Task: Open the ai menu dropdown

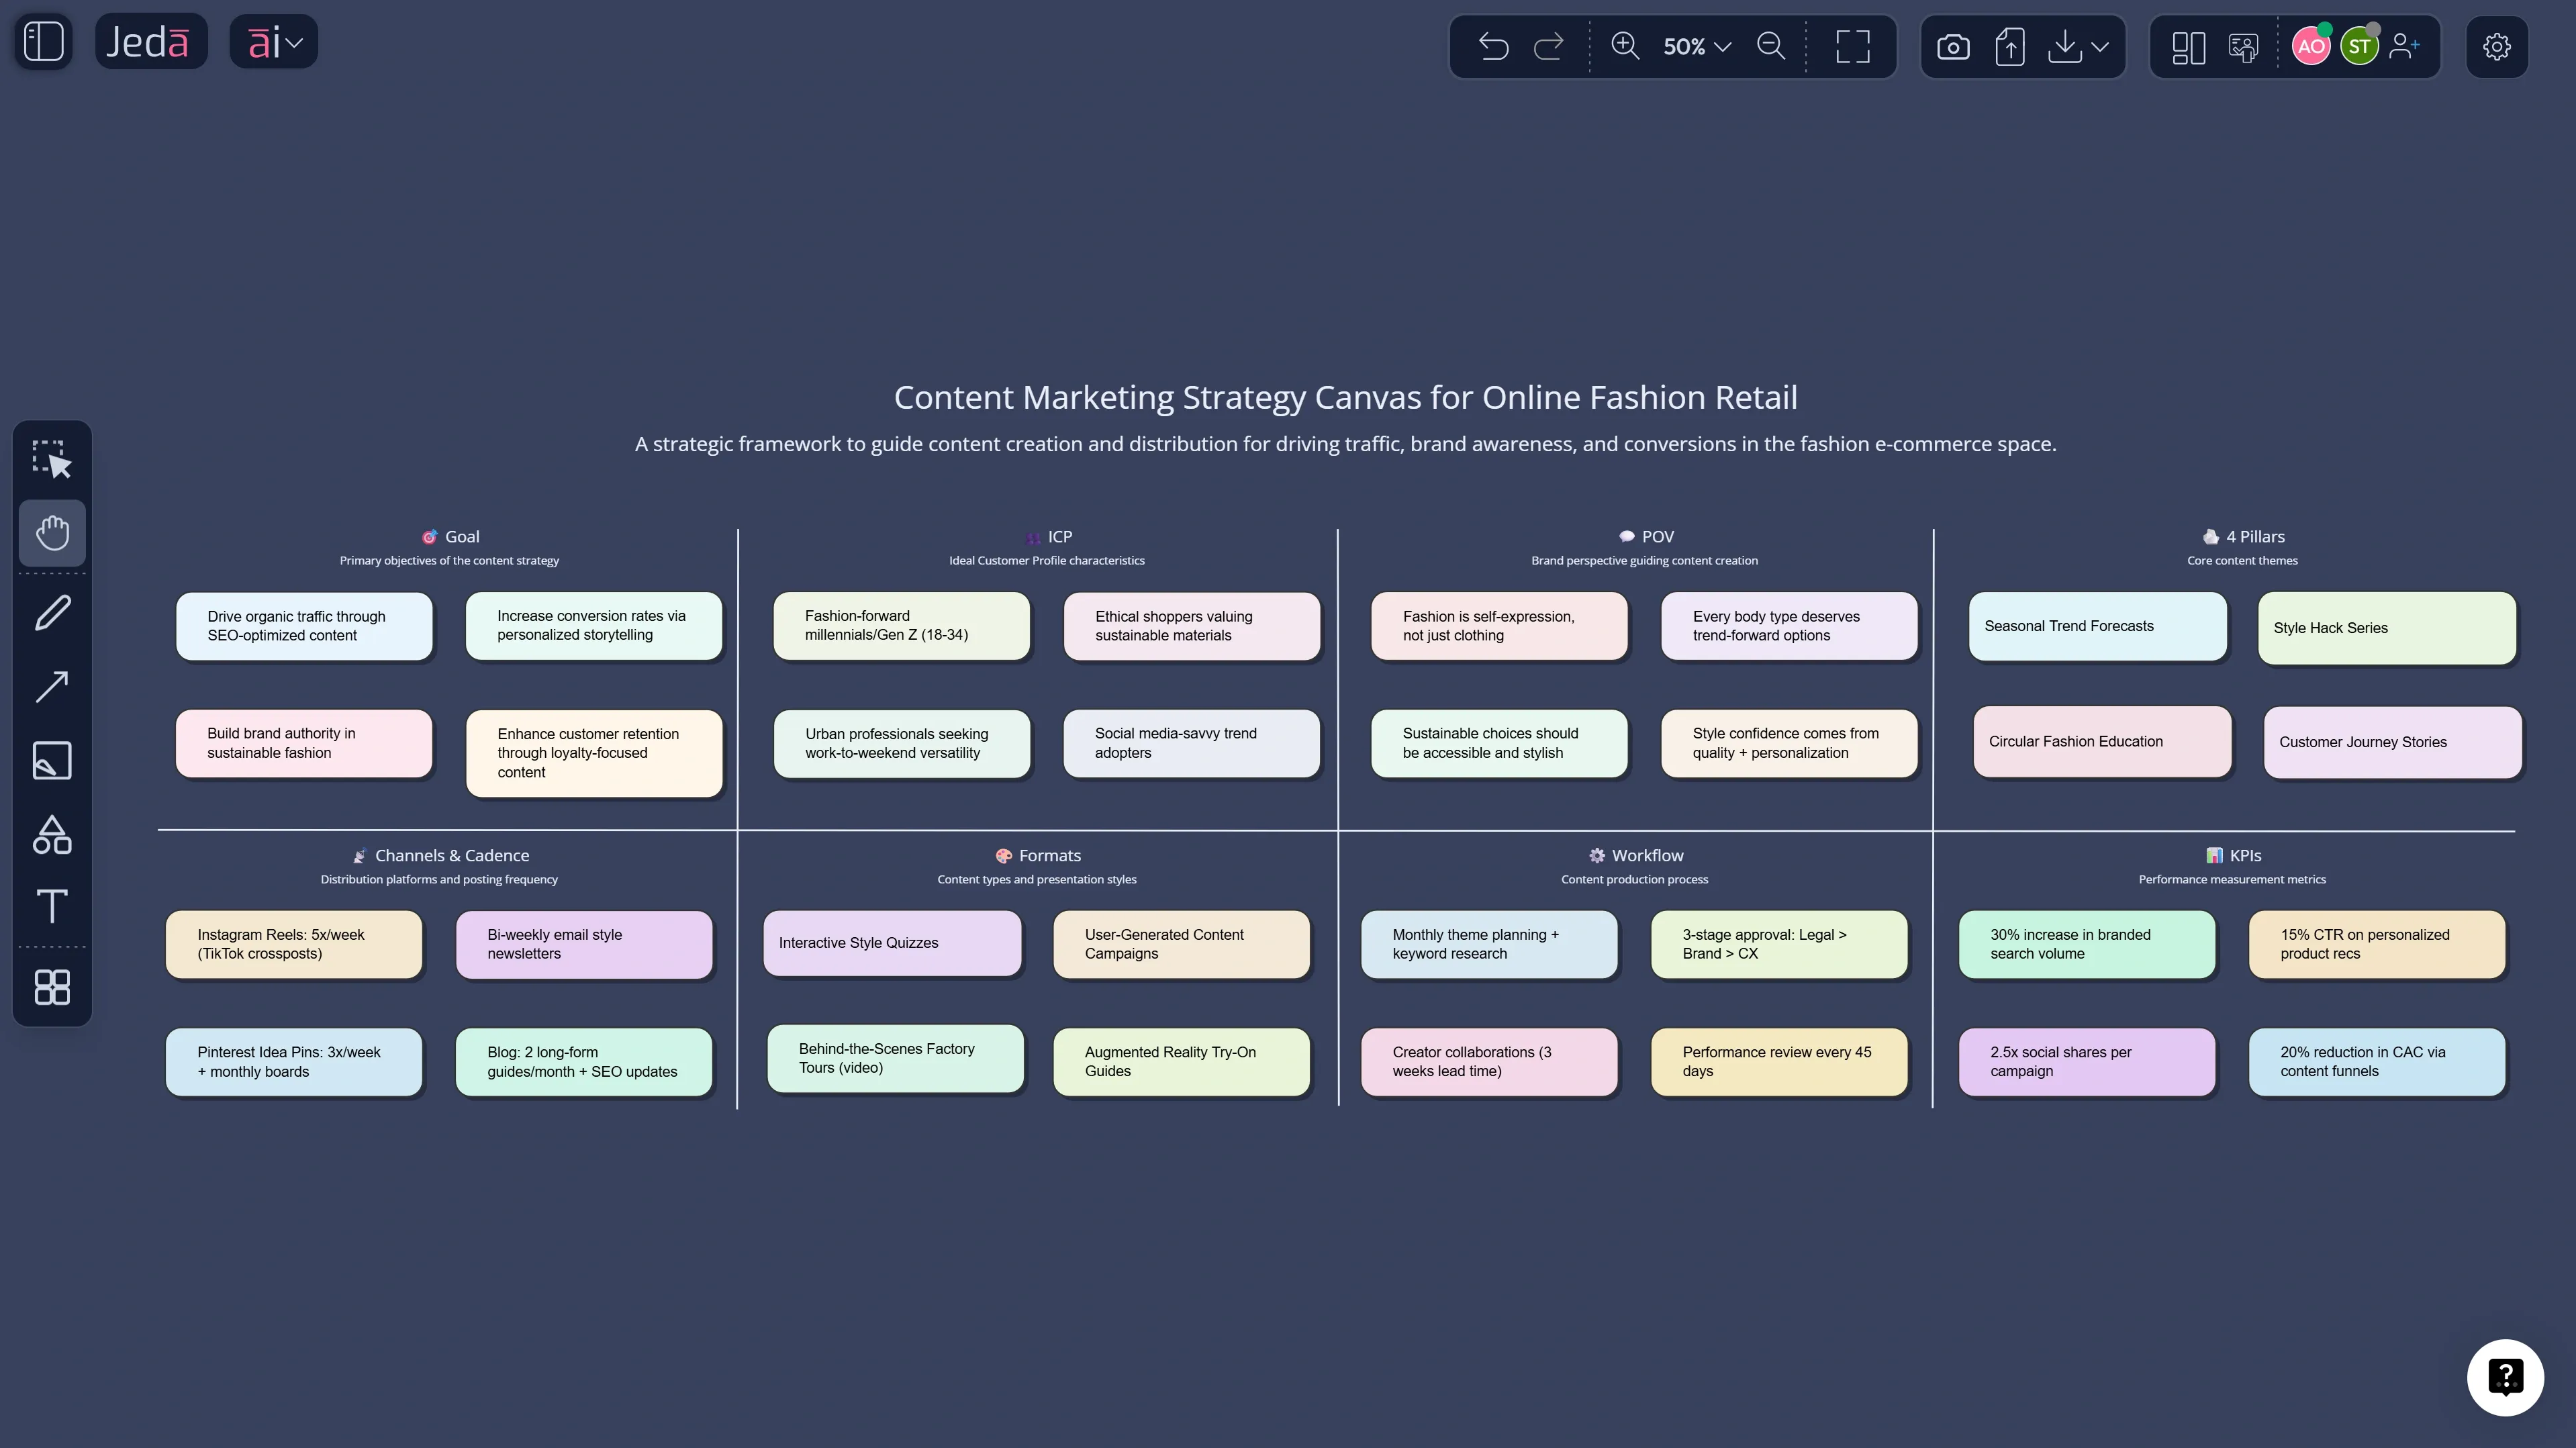Action: pos(272,41)
